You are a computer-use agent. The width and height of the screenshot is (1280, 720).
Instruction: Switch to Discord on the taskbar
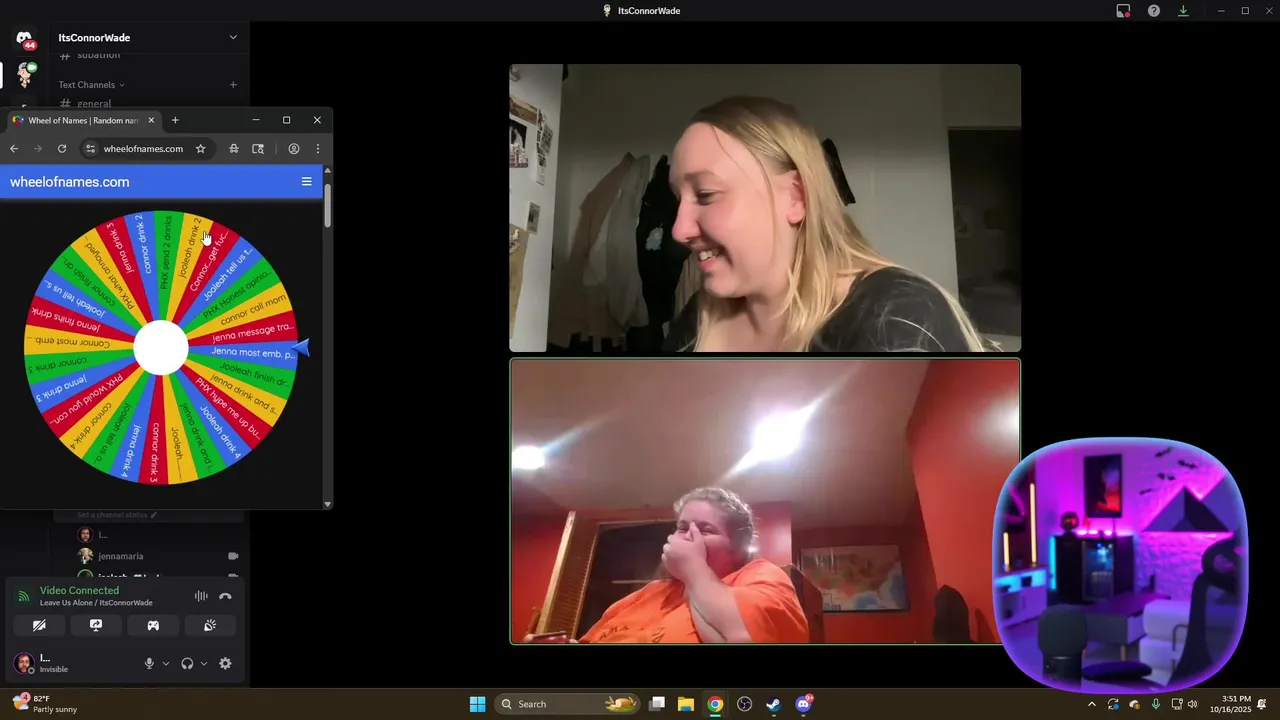pyautogui.click(x=803, y=704)
